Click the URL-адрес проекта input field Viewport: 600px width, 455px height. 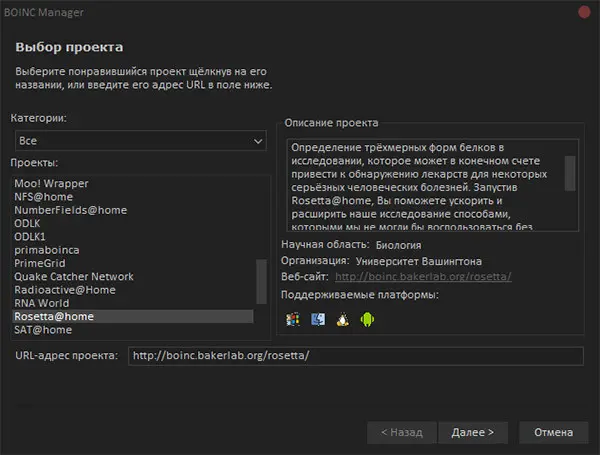pos(355,356)
